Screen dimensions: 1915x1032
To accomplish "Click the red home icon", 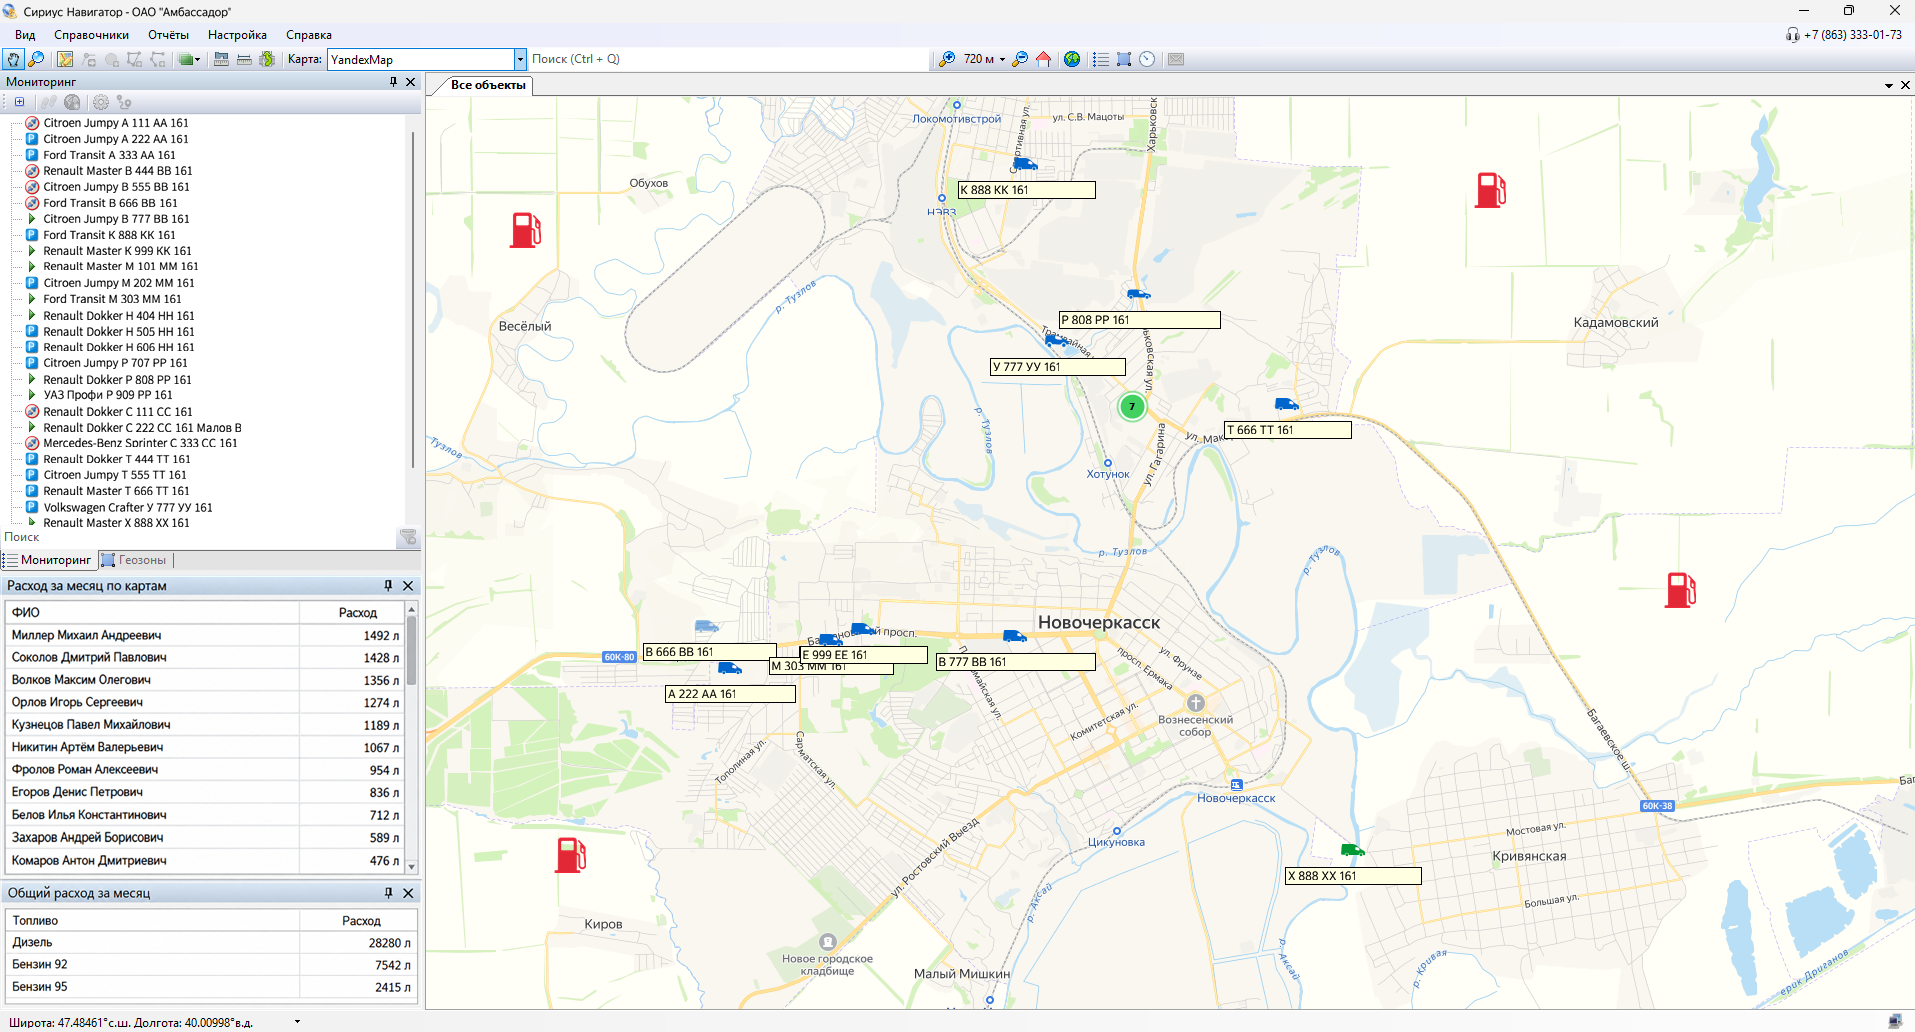I will [1043, 59].
